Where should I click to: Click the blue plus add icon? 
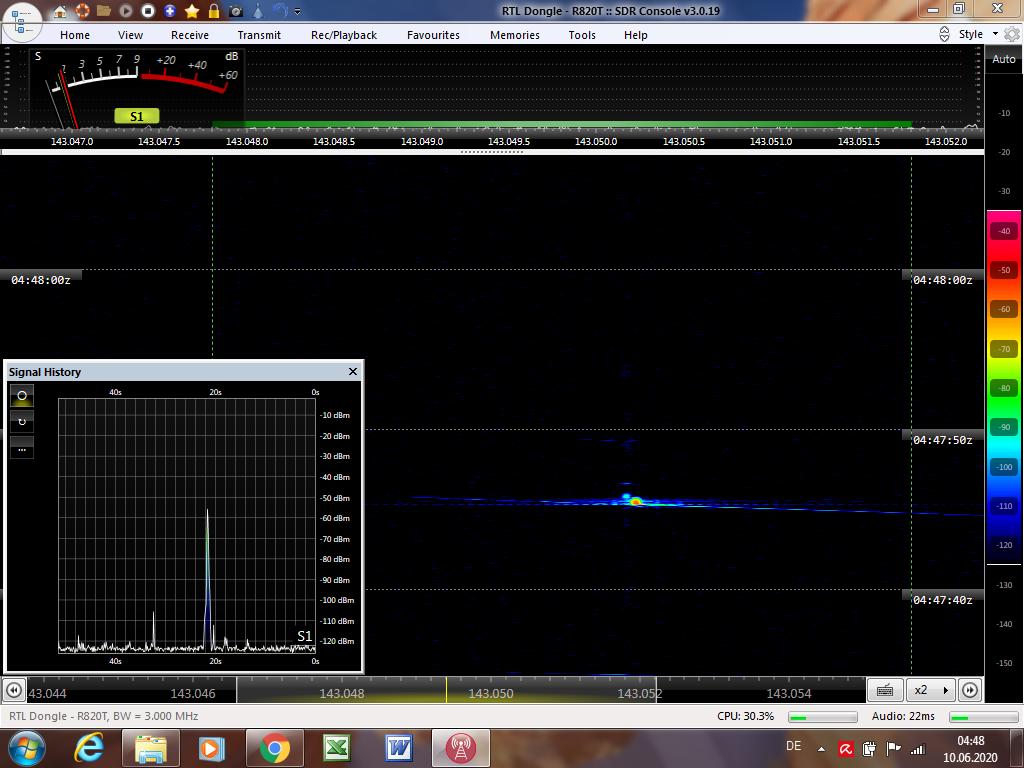click(170, 11)
